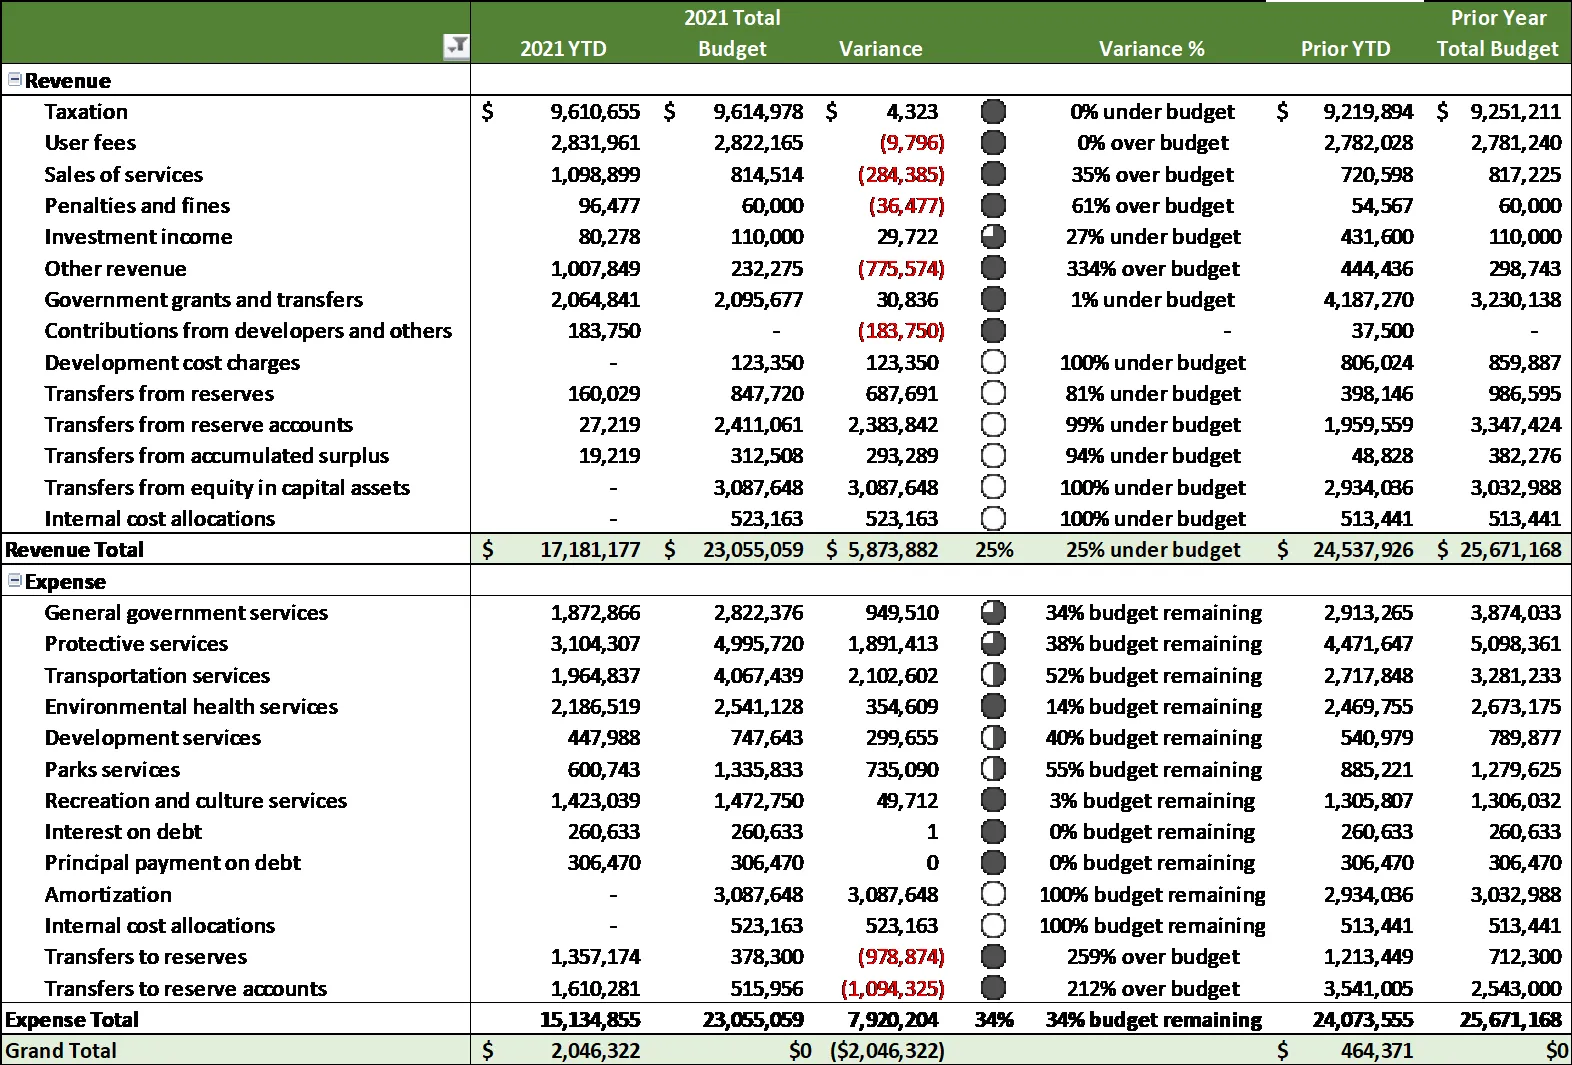Viewport: 1572px width, 1065px height.
Task: Click the 259% over budget cell
Action: click(x=1152, y=956)
